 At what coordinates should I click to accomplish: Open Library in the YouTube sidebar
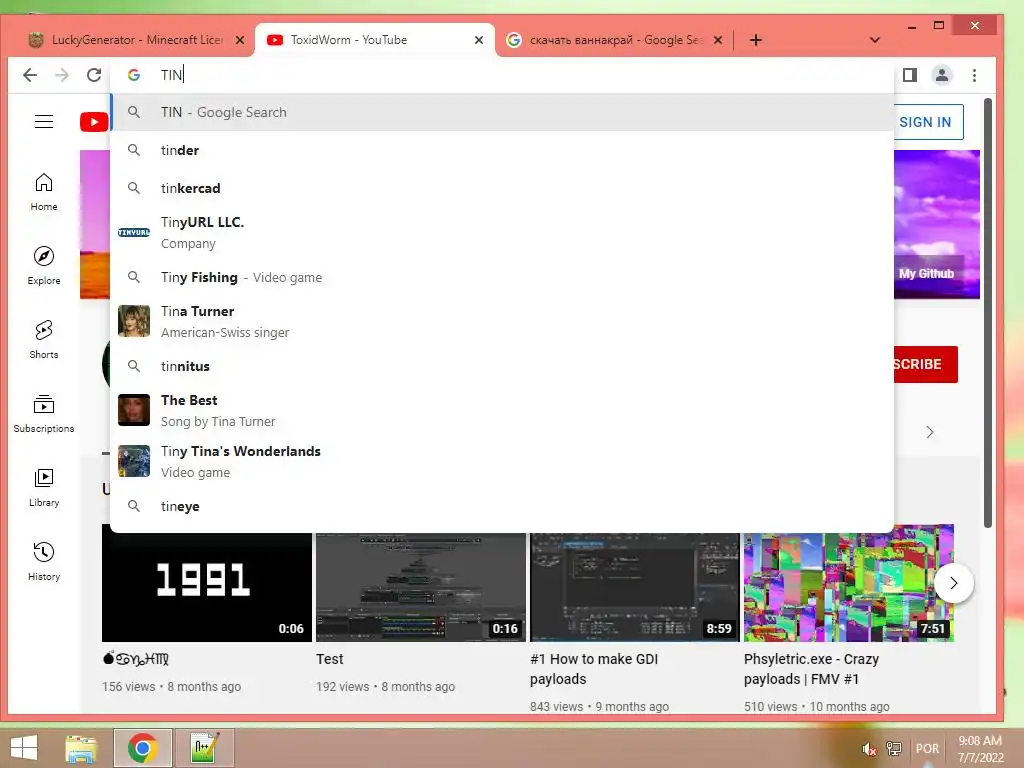point(44,488)
